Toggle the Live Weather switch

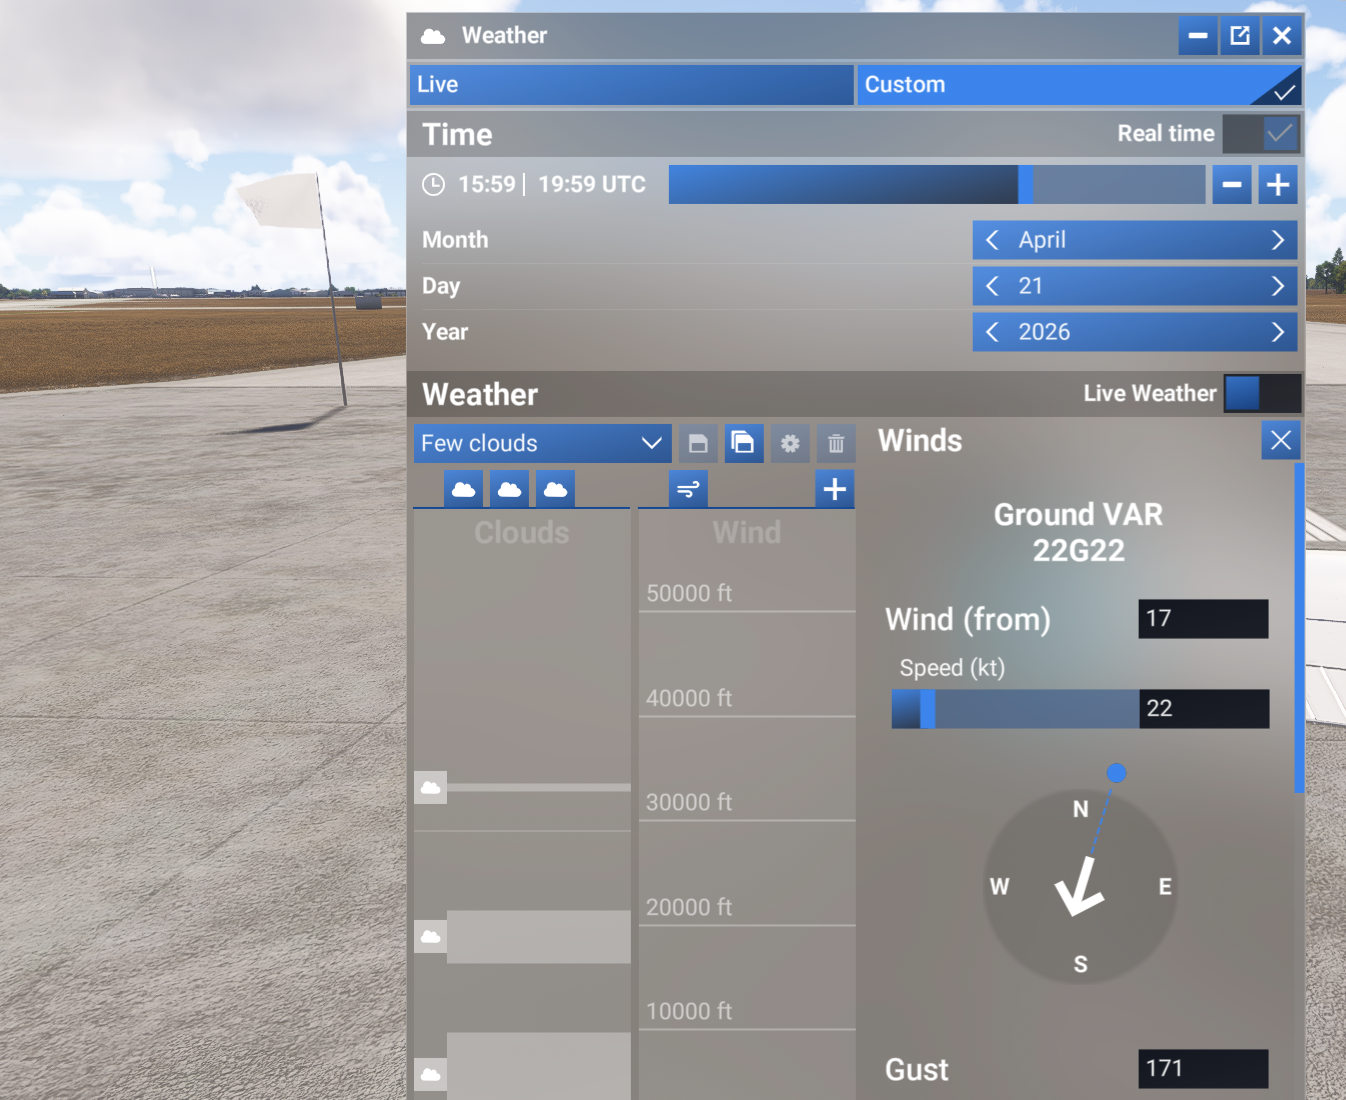coord(1262,394)
